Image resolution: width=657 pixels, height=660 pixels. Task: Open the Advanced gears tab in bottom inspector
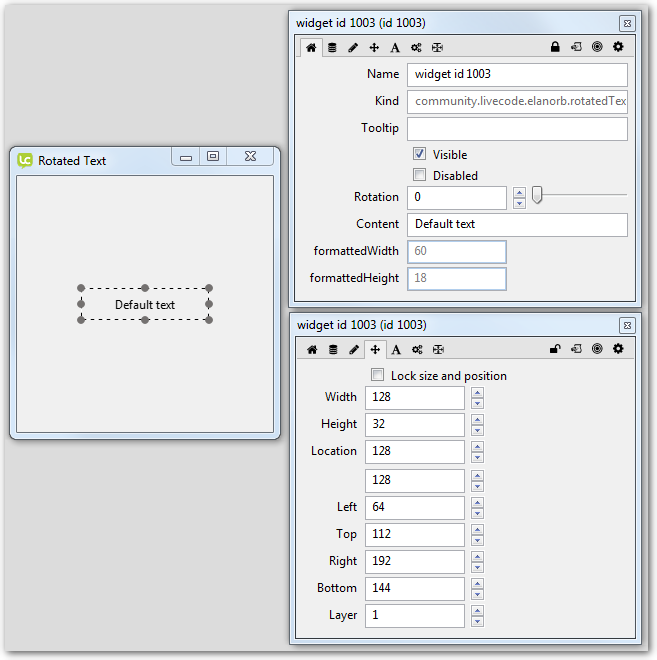coord(417,349)
